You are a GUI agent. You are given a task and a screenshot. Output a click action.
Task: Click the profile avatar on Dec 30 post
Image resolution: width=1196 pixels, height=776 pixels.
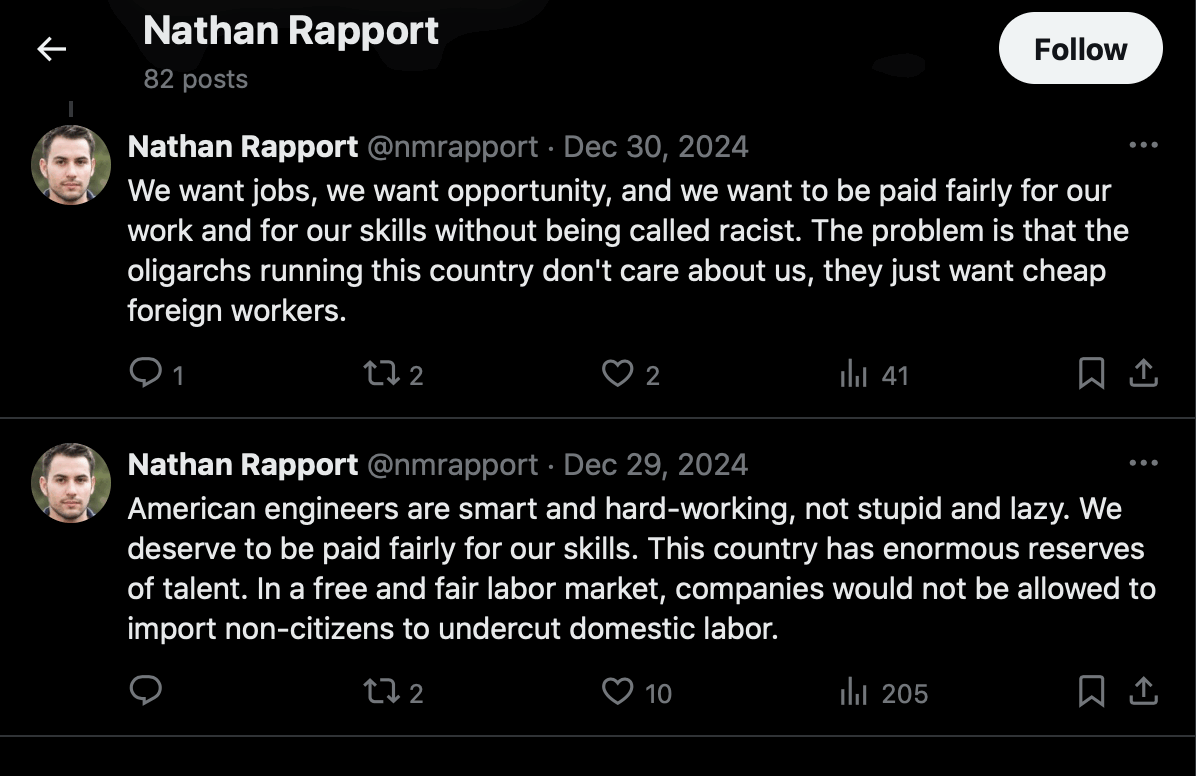(71, 165)
